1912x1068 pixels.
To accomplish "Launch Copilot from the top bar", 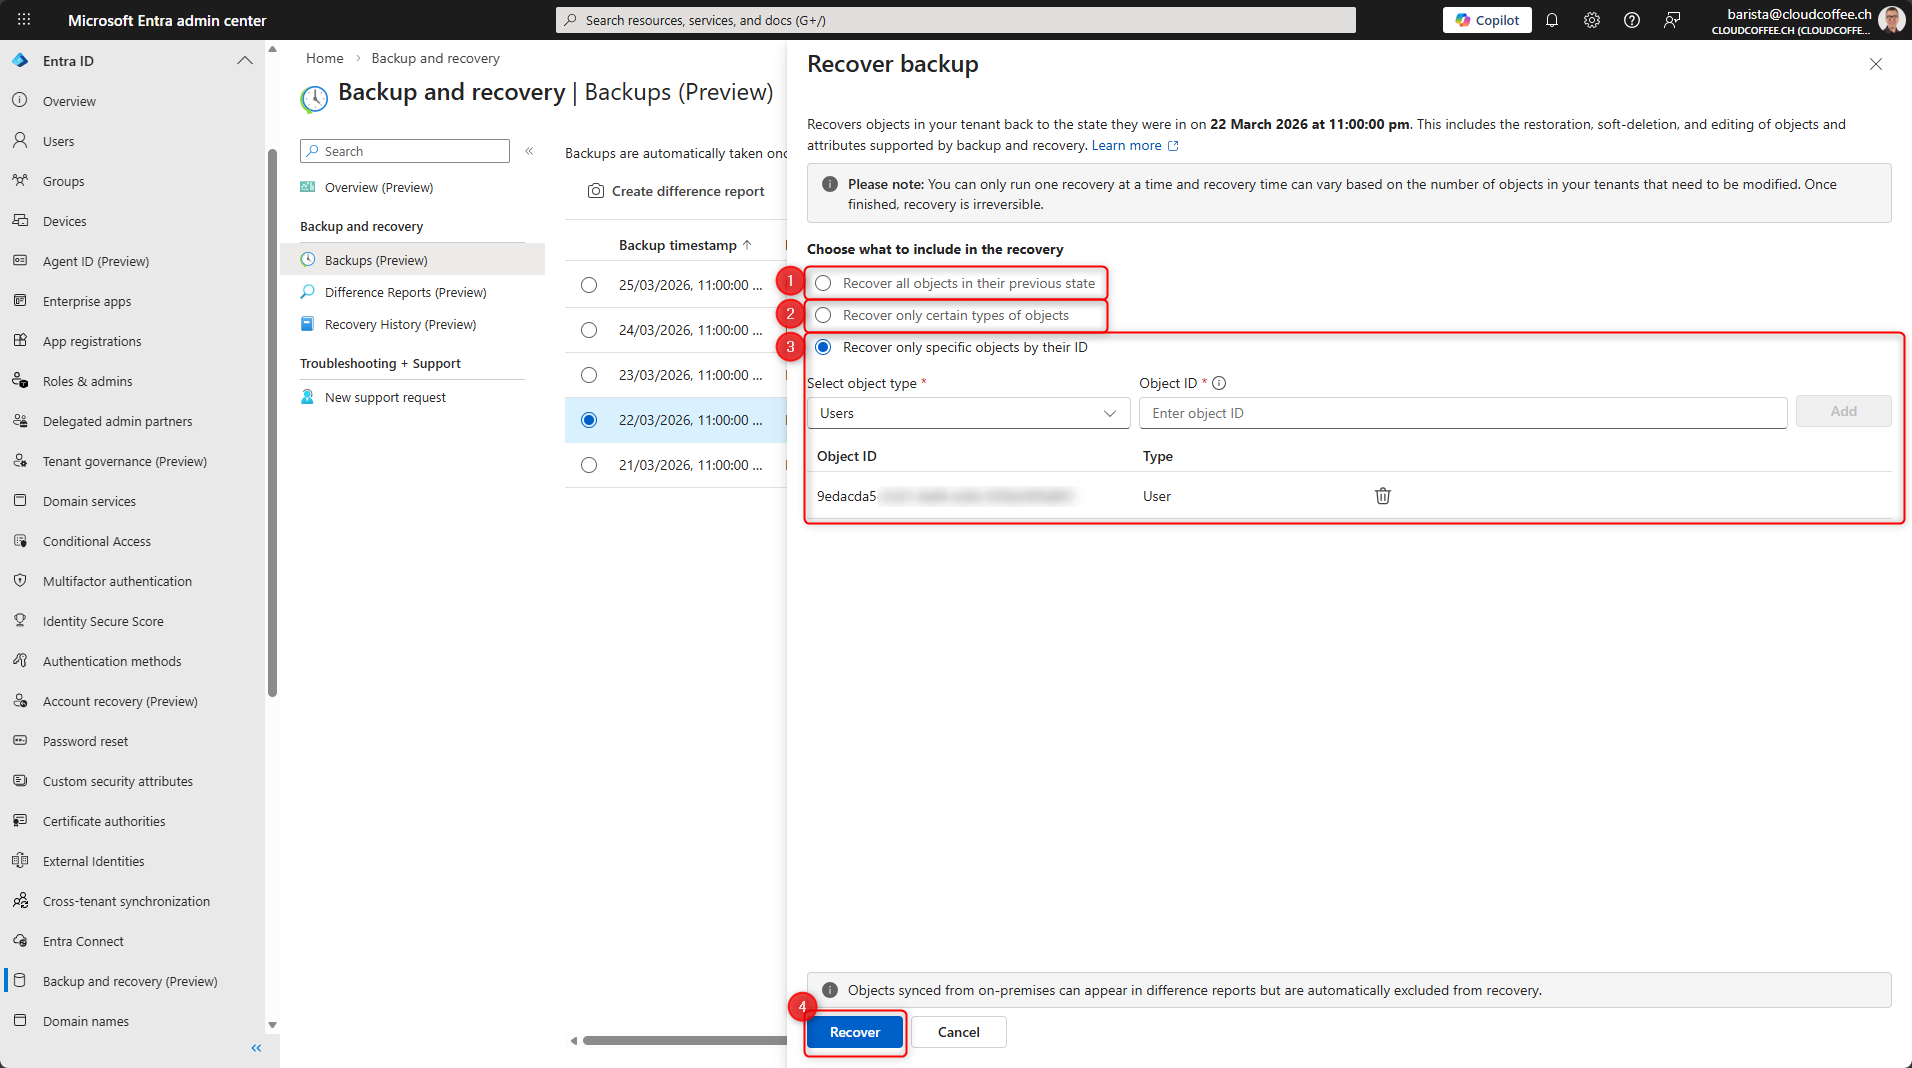I will click(1486, 20).
